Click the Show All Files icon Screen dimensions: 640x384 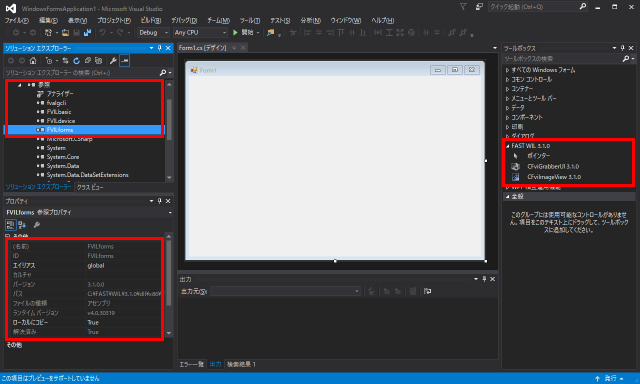pos(98,61)
